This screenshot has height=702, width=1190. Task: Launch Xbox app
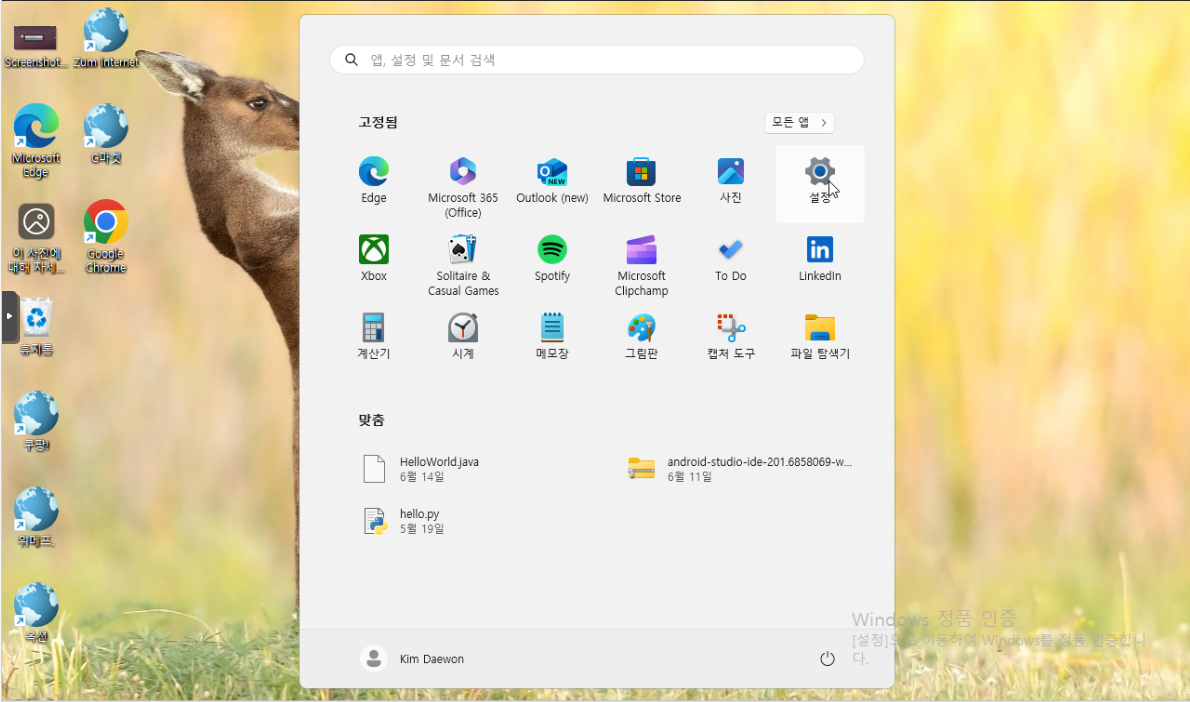click(373, 259)
